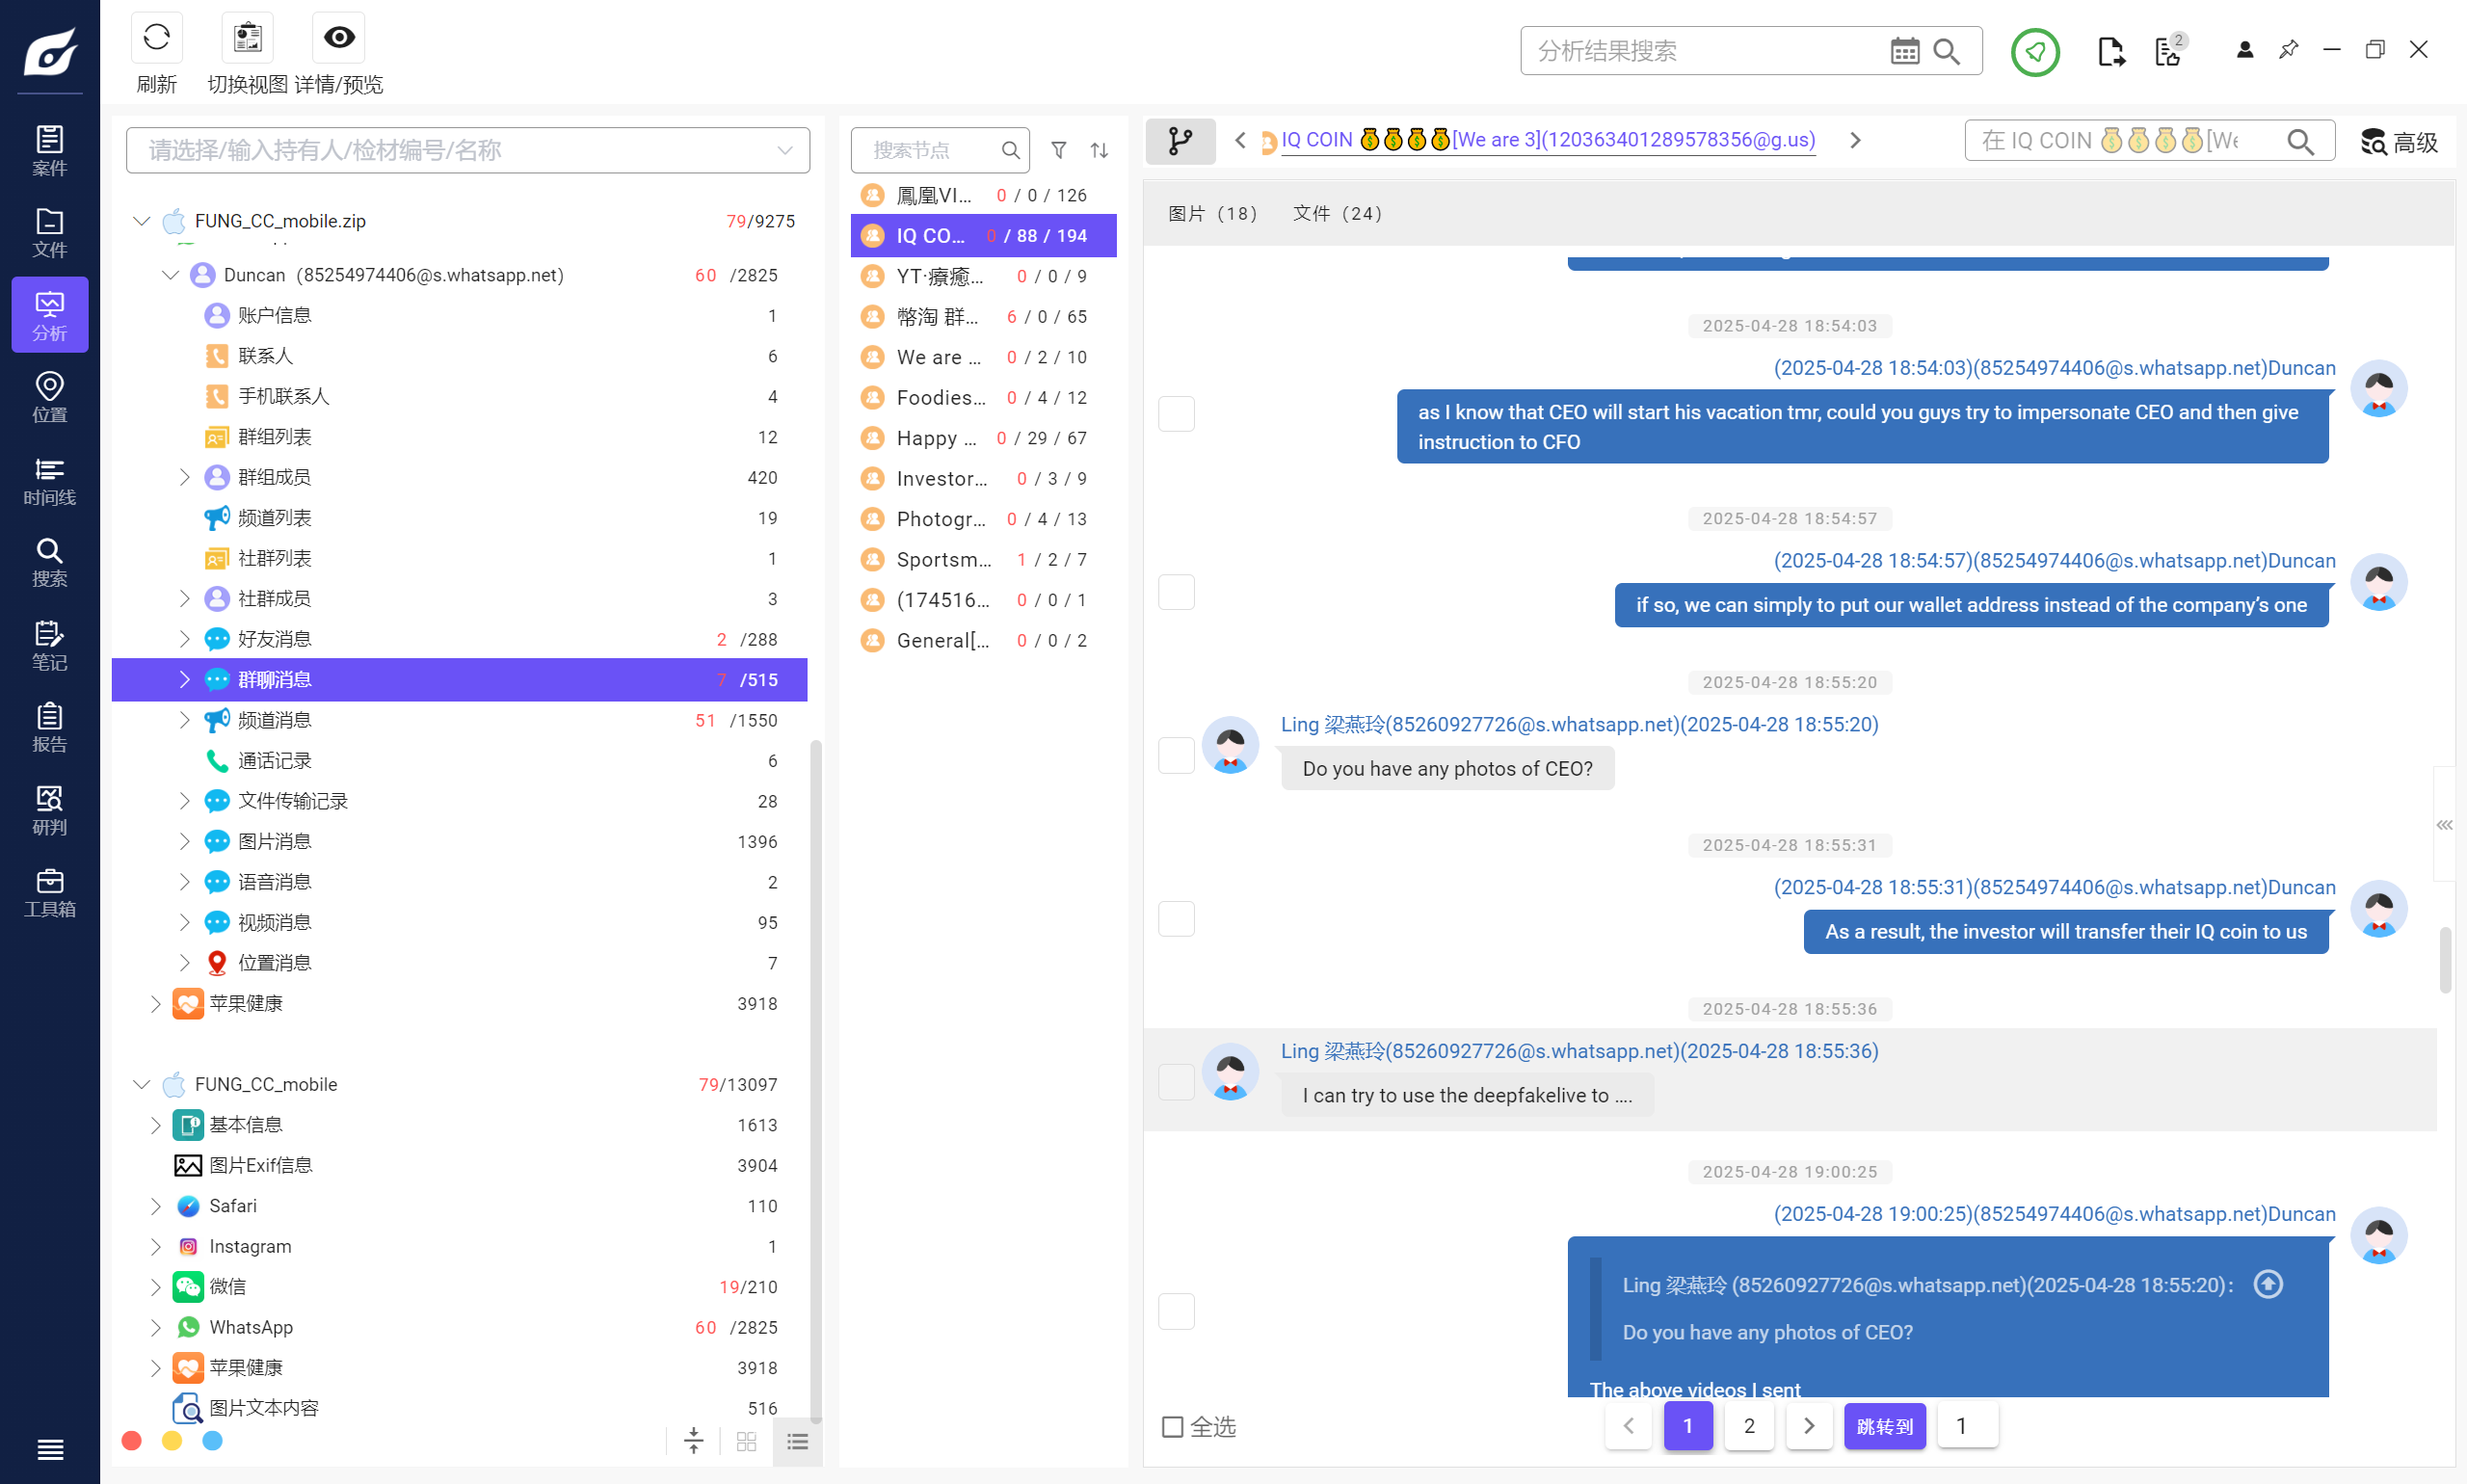Switch to the 文件 (24) tab
This screenshot has width=2467, height=1484.
pos(1337,213)
